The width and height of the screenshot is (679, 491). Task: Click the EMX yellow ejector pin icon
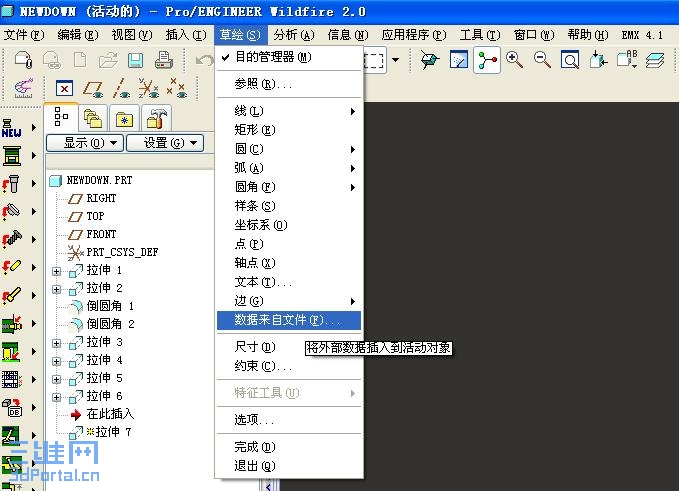click(x=12, y=267)
